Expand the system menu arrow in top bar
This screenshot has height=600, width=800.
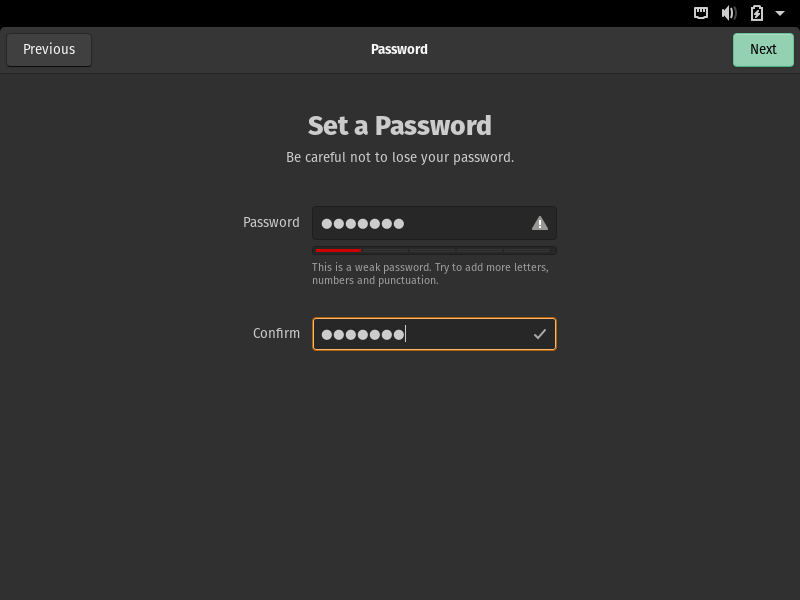coord(780,13)
